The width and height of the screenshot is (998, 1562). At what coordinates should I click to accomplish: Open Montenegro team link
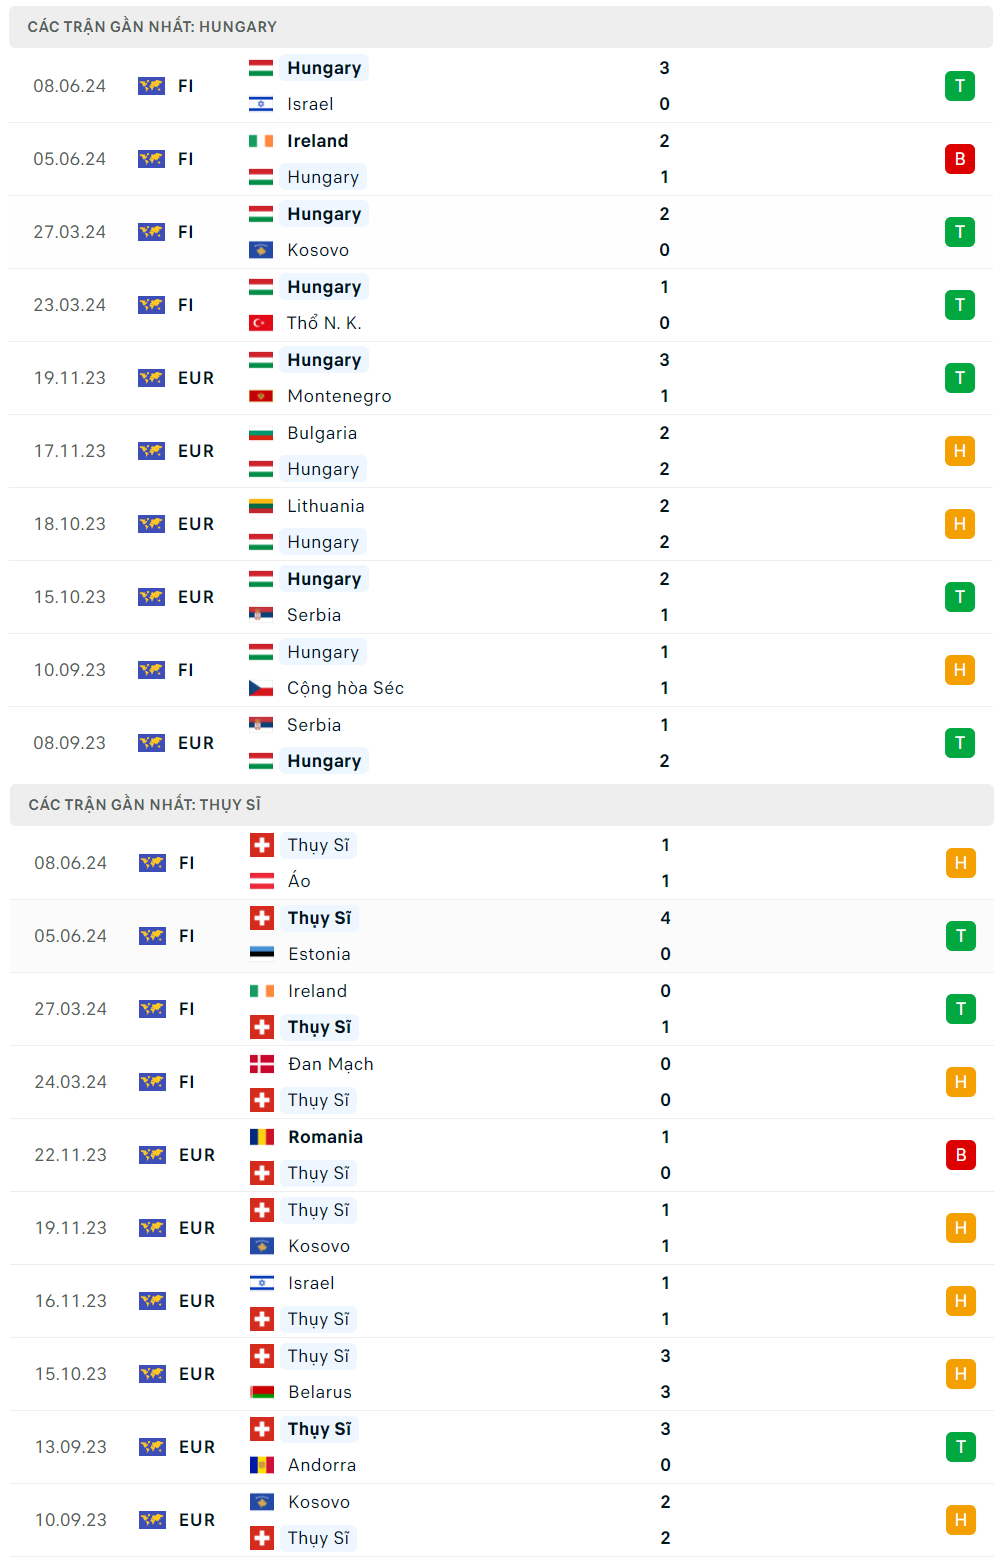[339, 396]
